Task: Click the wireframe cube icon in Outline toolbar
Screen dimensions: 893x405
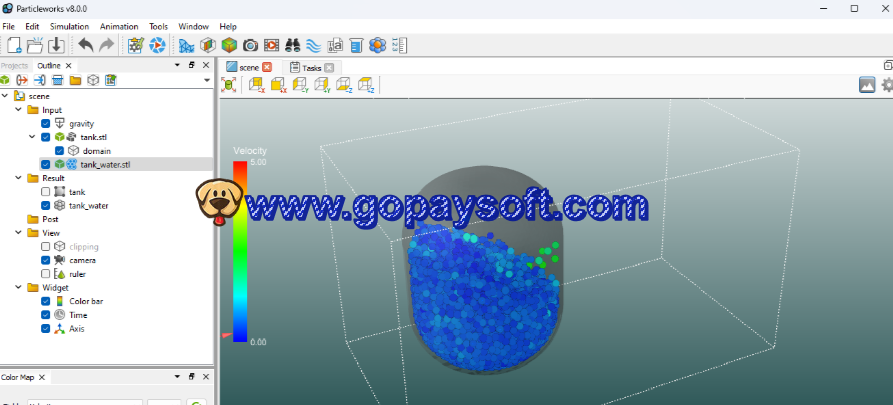Action: [93, 80]
